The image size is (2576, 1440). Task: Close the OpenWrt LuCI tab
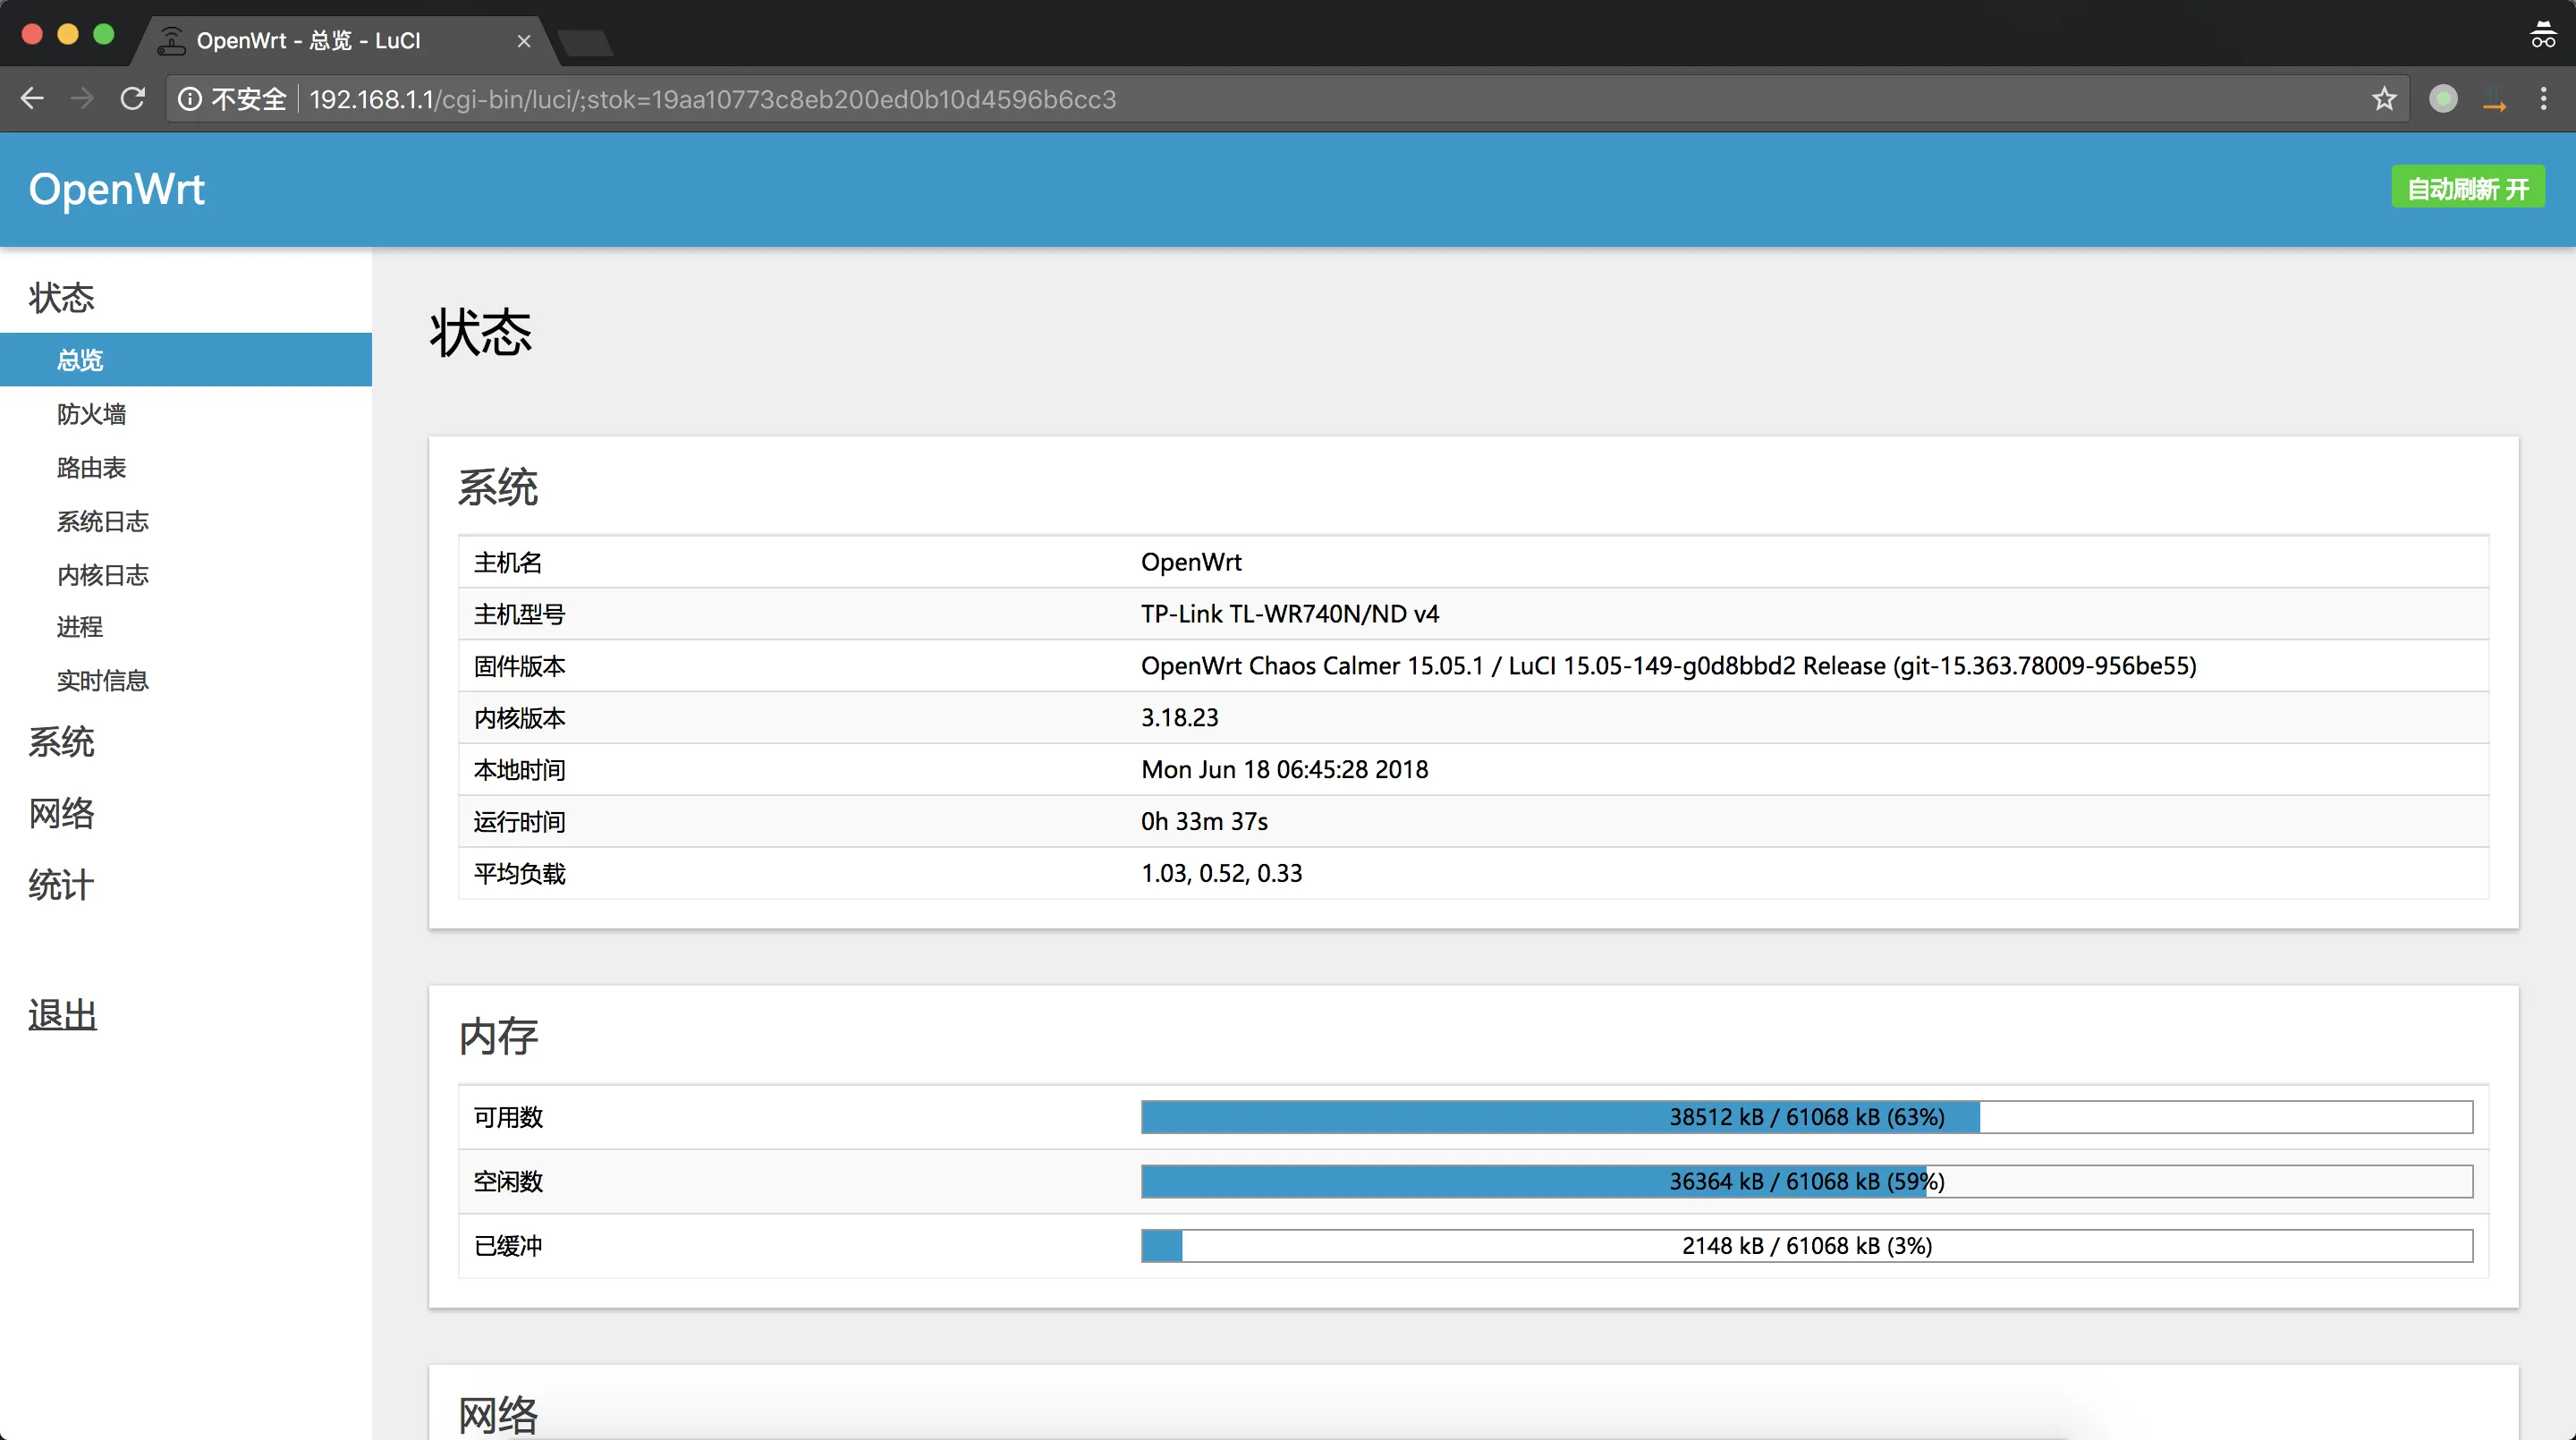tap(523, 41)
